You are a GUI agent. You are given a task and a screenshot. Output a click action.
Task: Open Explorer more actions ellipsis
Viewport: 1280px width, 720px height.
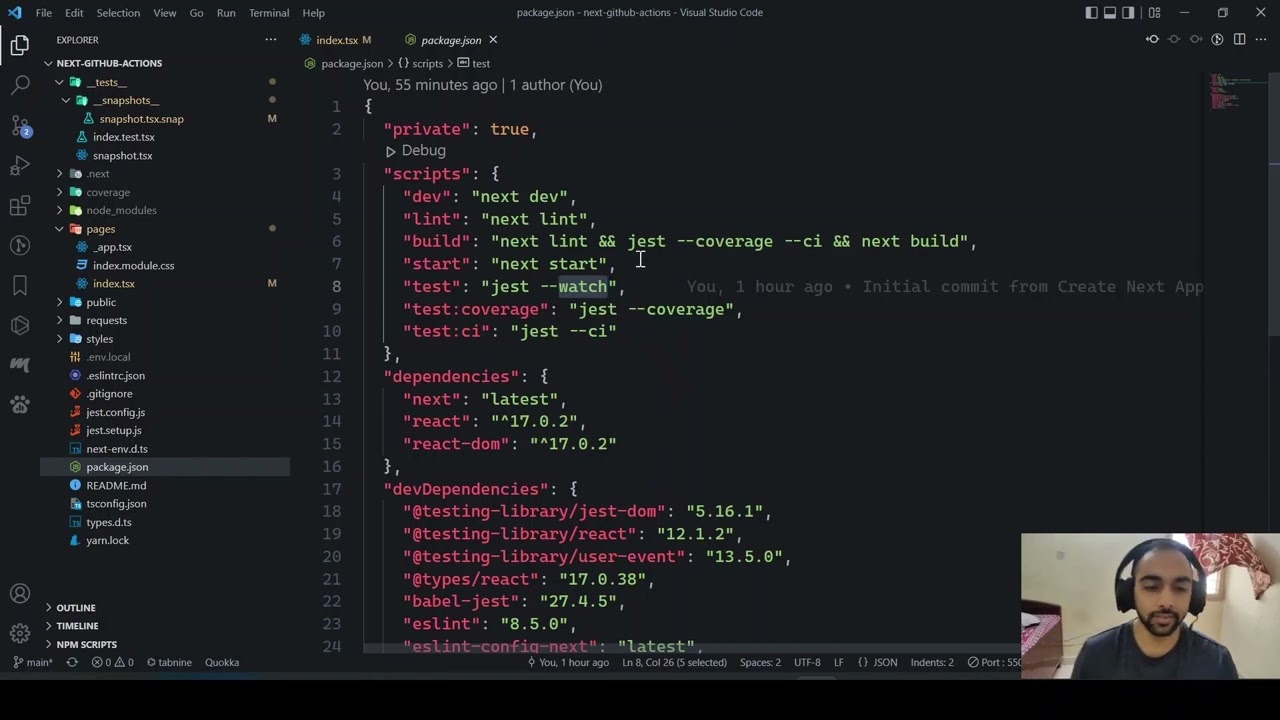pos(270,40)
